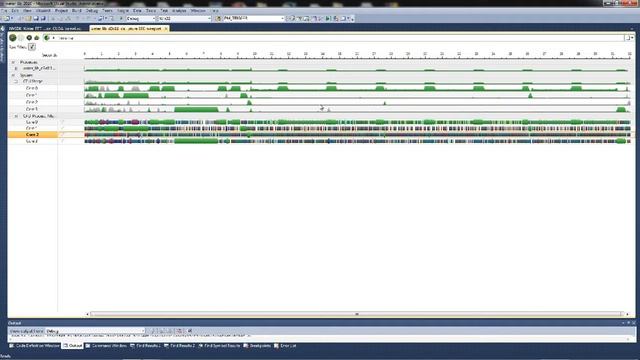Viewport: 640px width, 360px height.
Task: Open the Find Results 1 tab
Action: pos(145,346)
